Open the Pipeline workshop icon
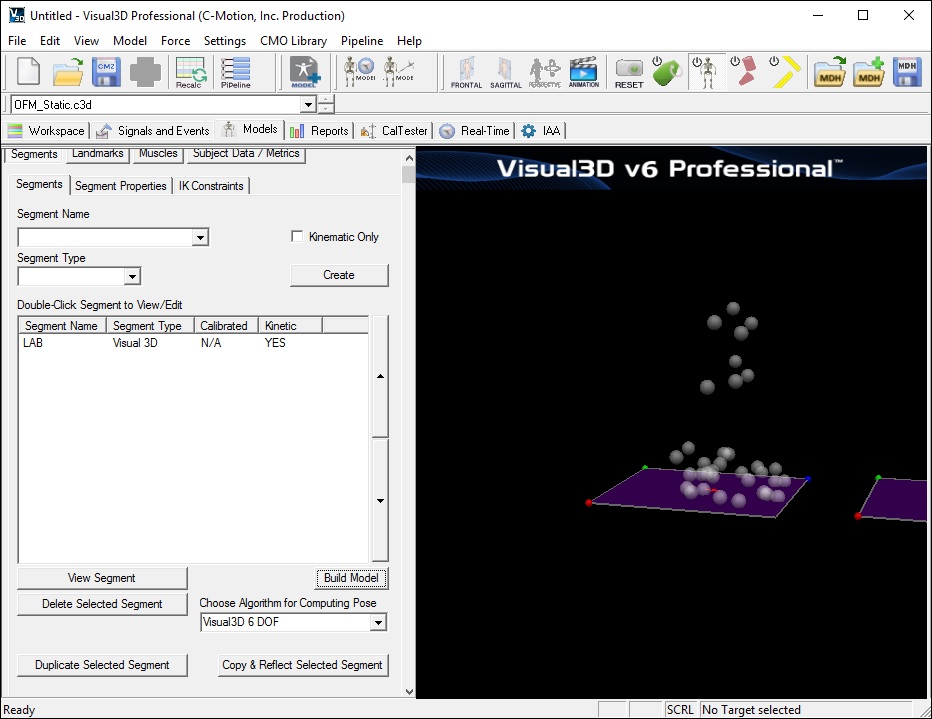Viewport: 932px width, 719px height. (235, 72)
